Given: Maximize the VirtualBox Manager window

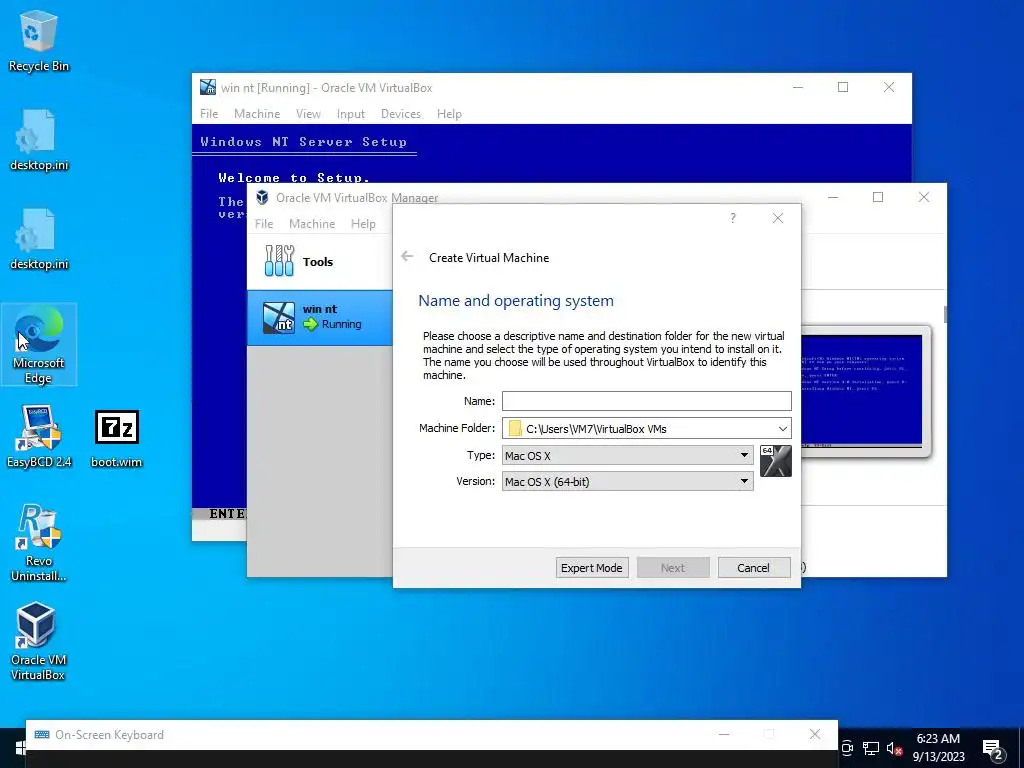Looking at the screenshot, I should click(878, 197).
